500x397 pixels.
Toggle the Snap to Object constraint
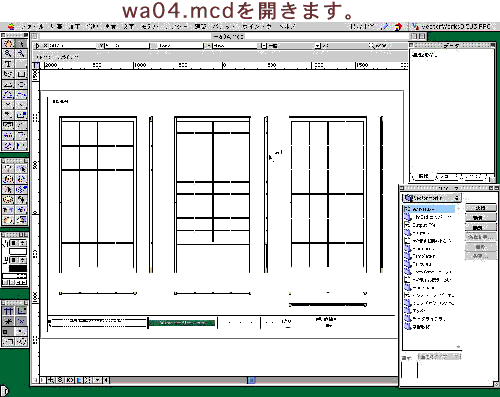pos(21,311)
